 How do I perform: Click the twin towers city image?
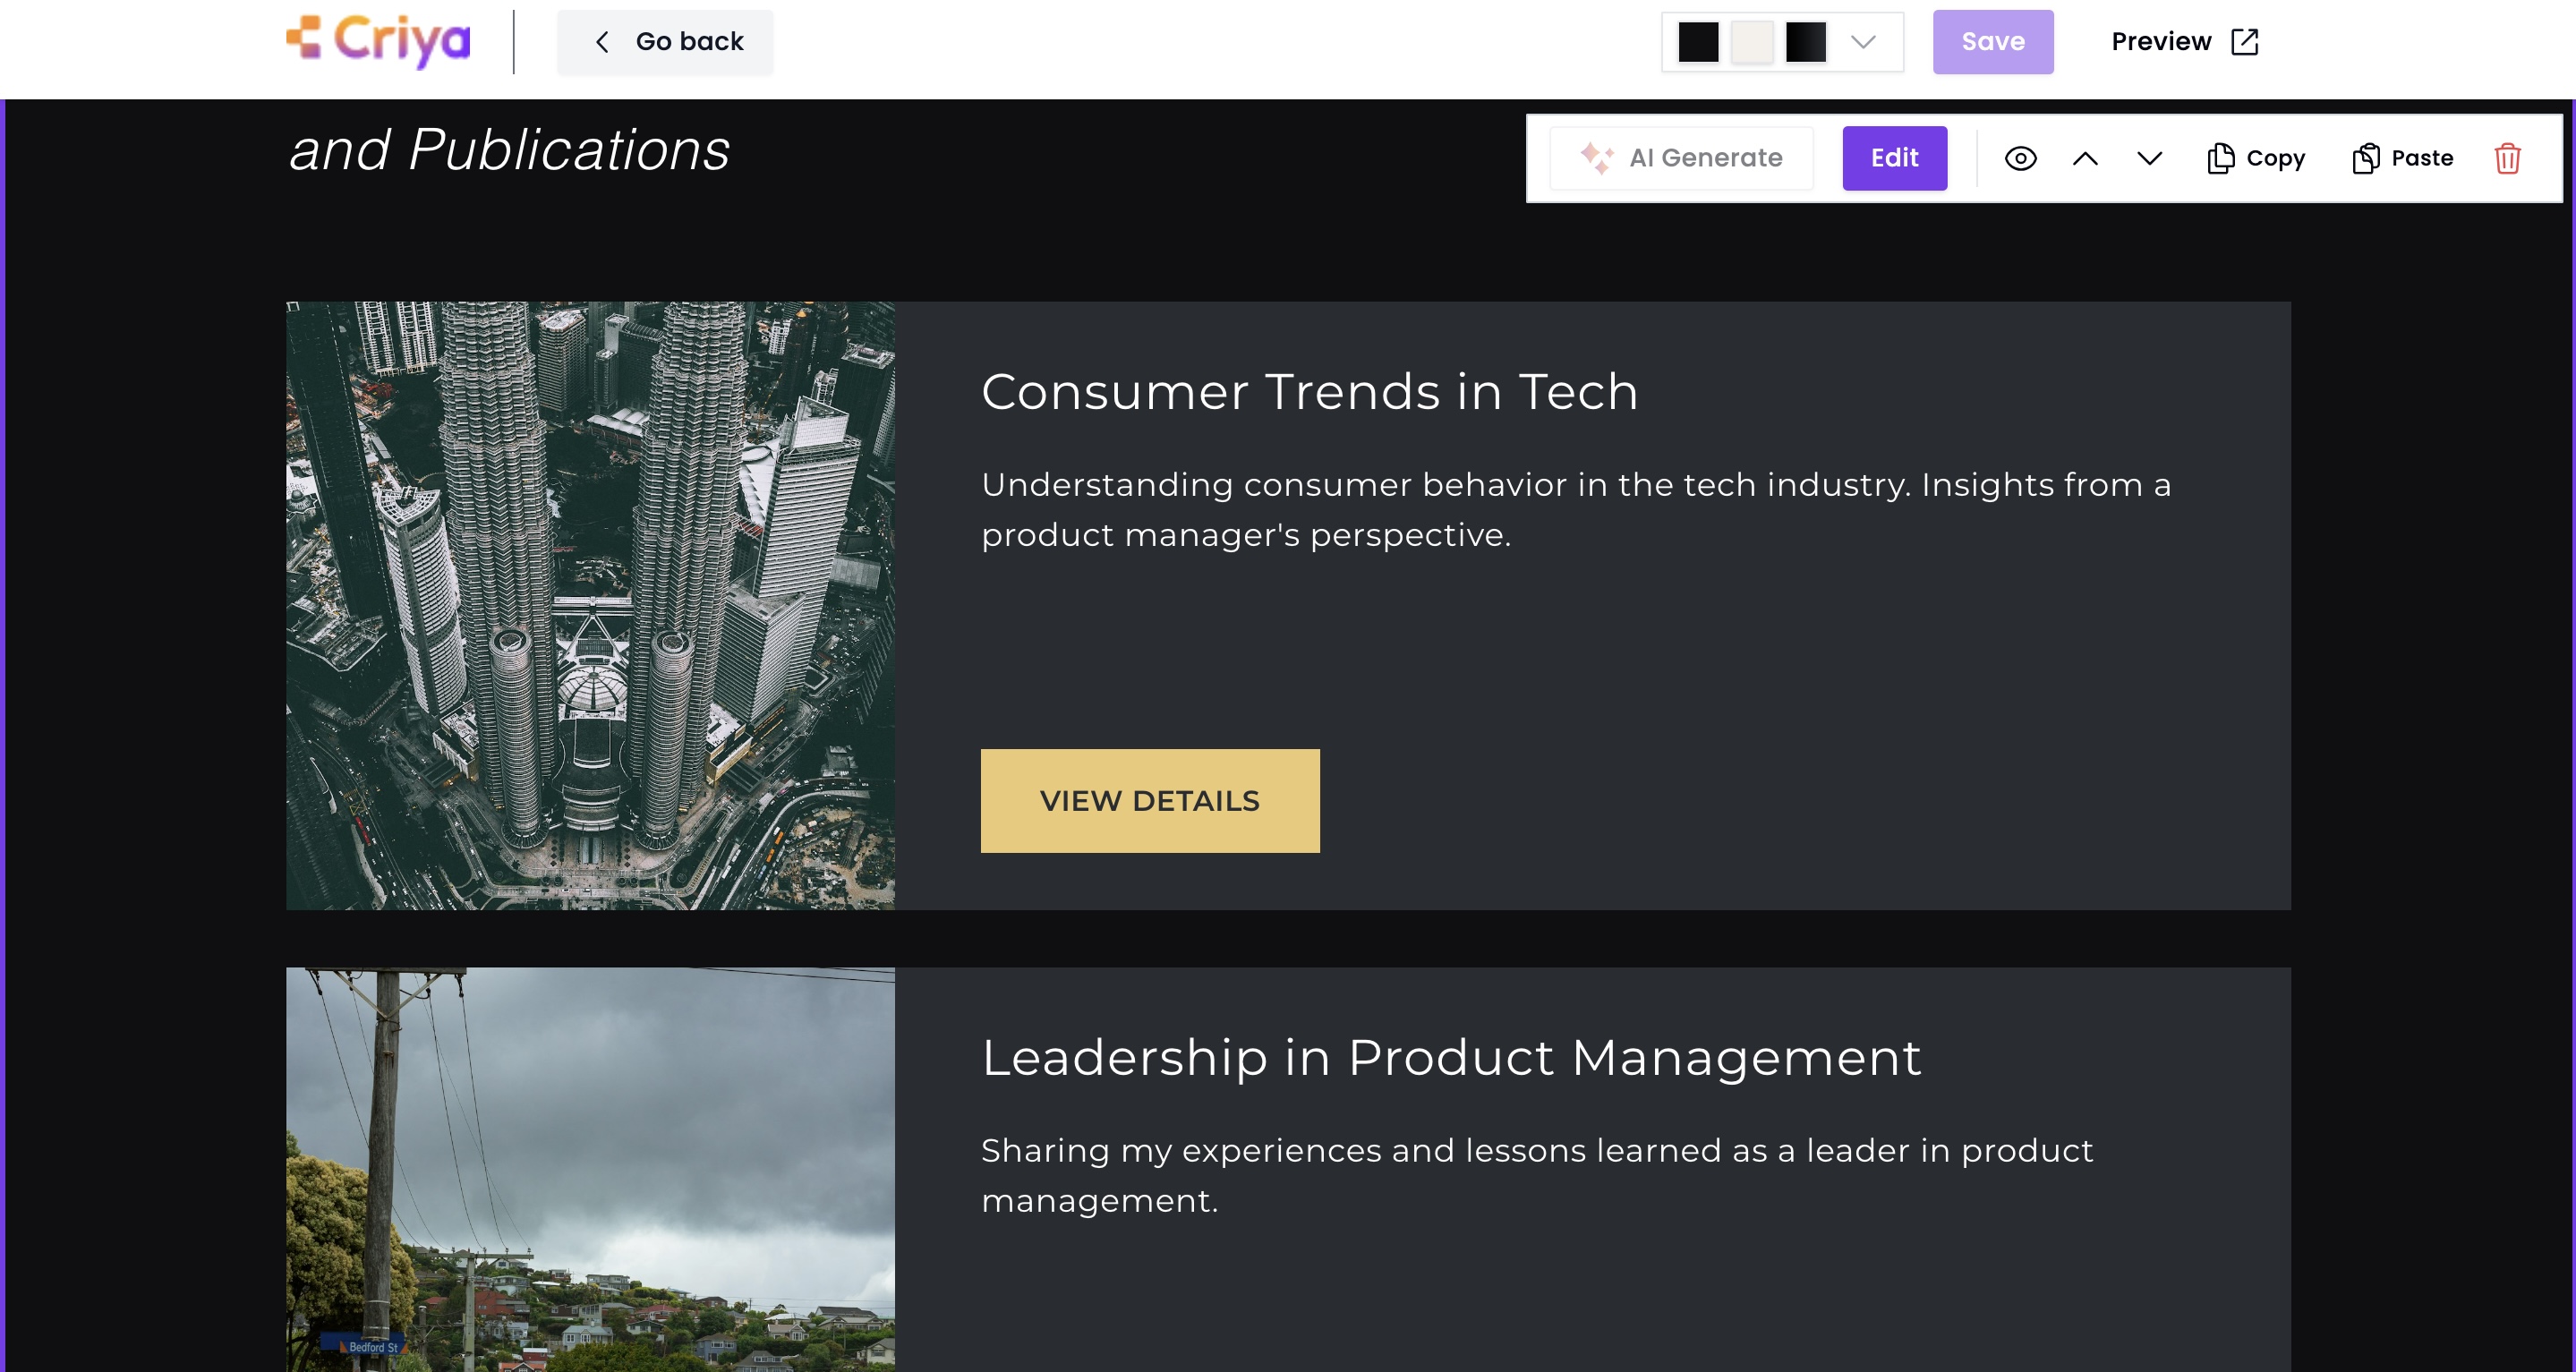(x=590, y=605)
